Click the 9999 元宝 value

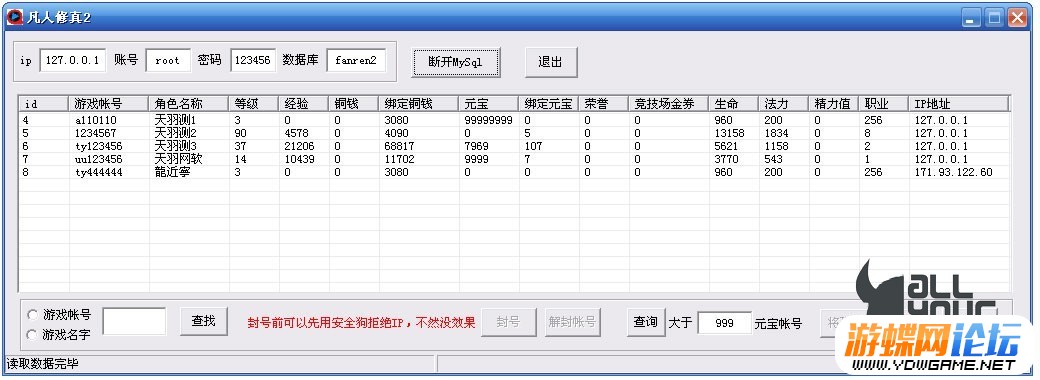476,159
